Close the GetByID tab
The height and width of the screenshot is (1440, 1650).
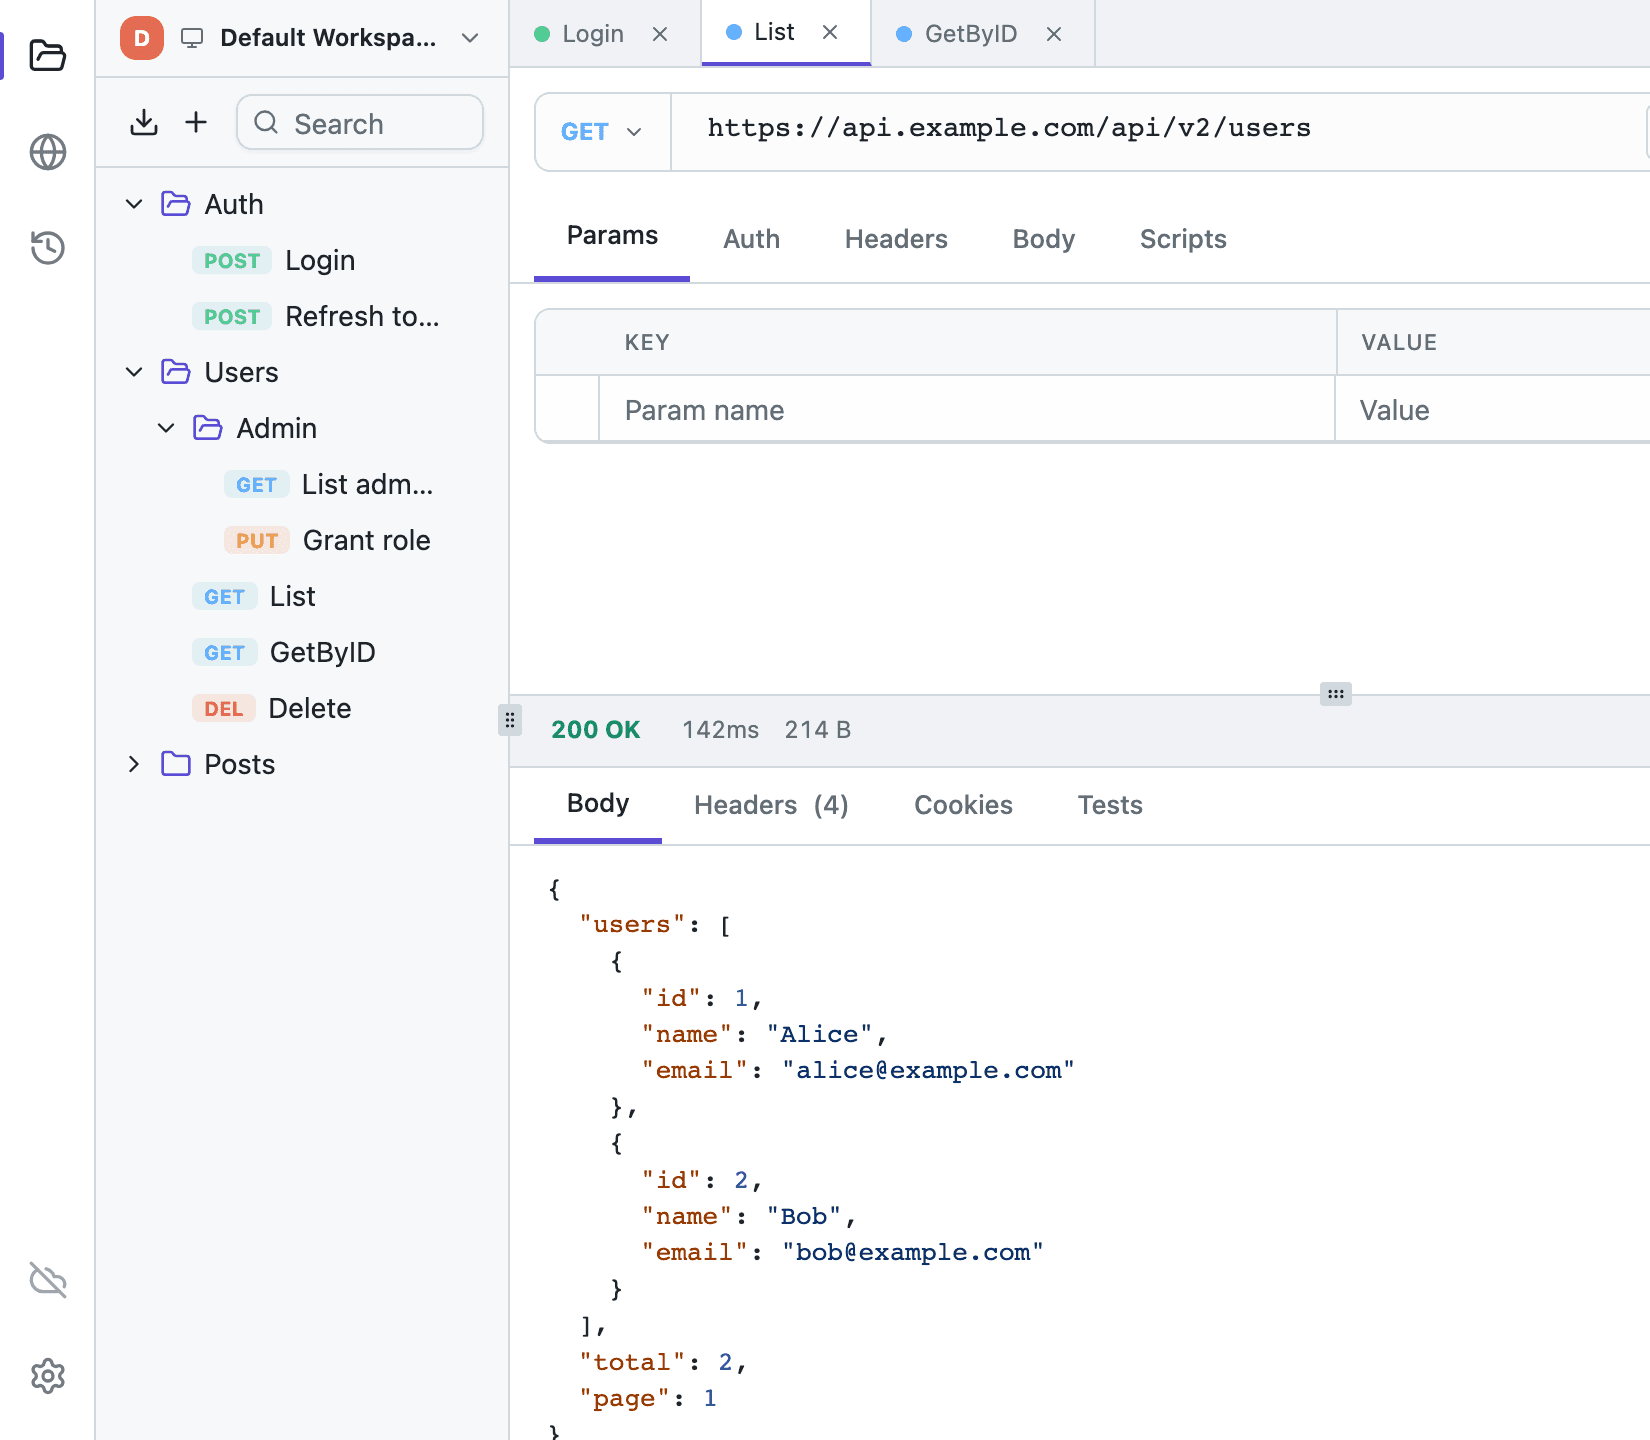(1054, 34)
